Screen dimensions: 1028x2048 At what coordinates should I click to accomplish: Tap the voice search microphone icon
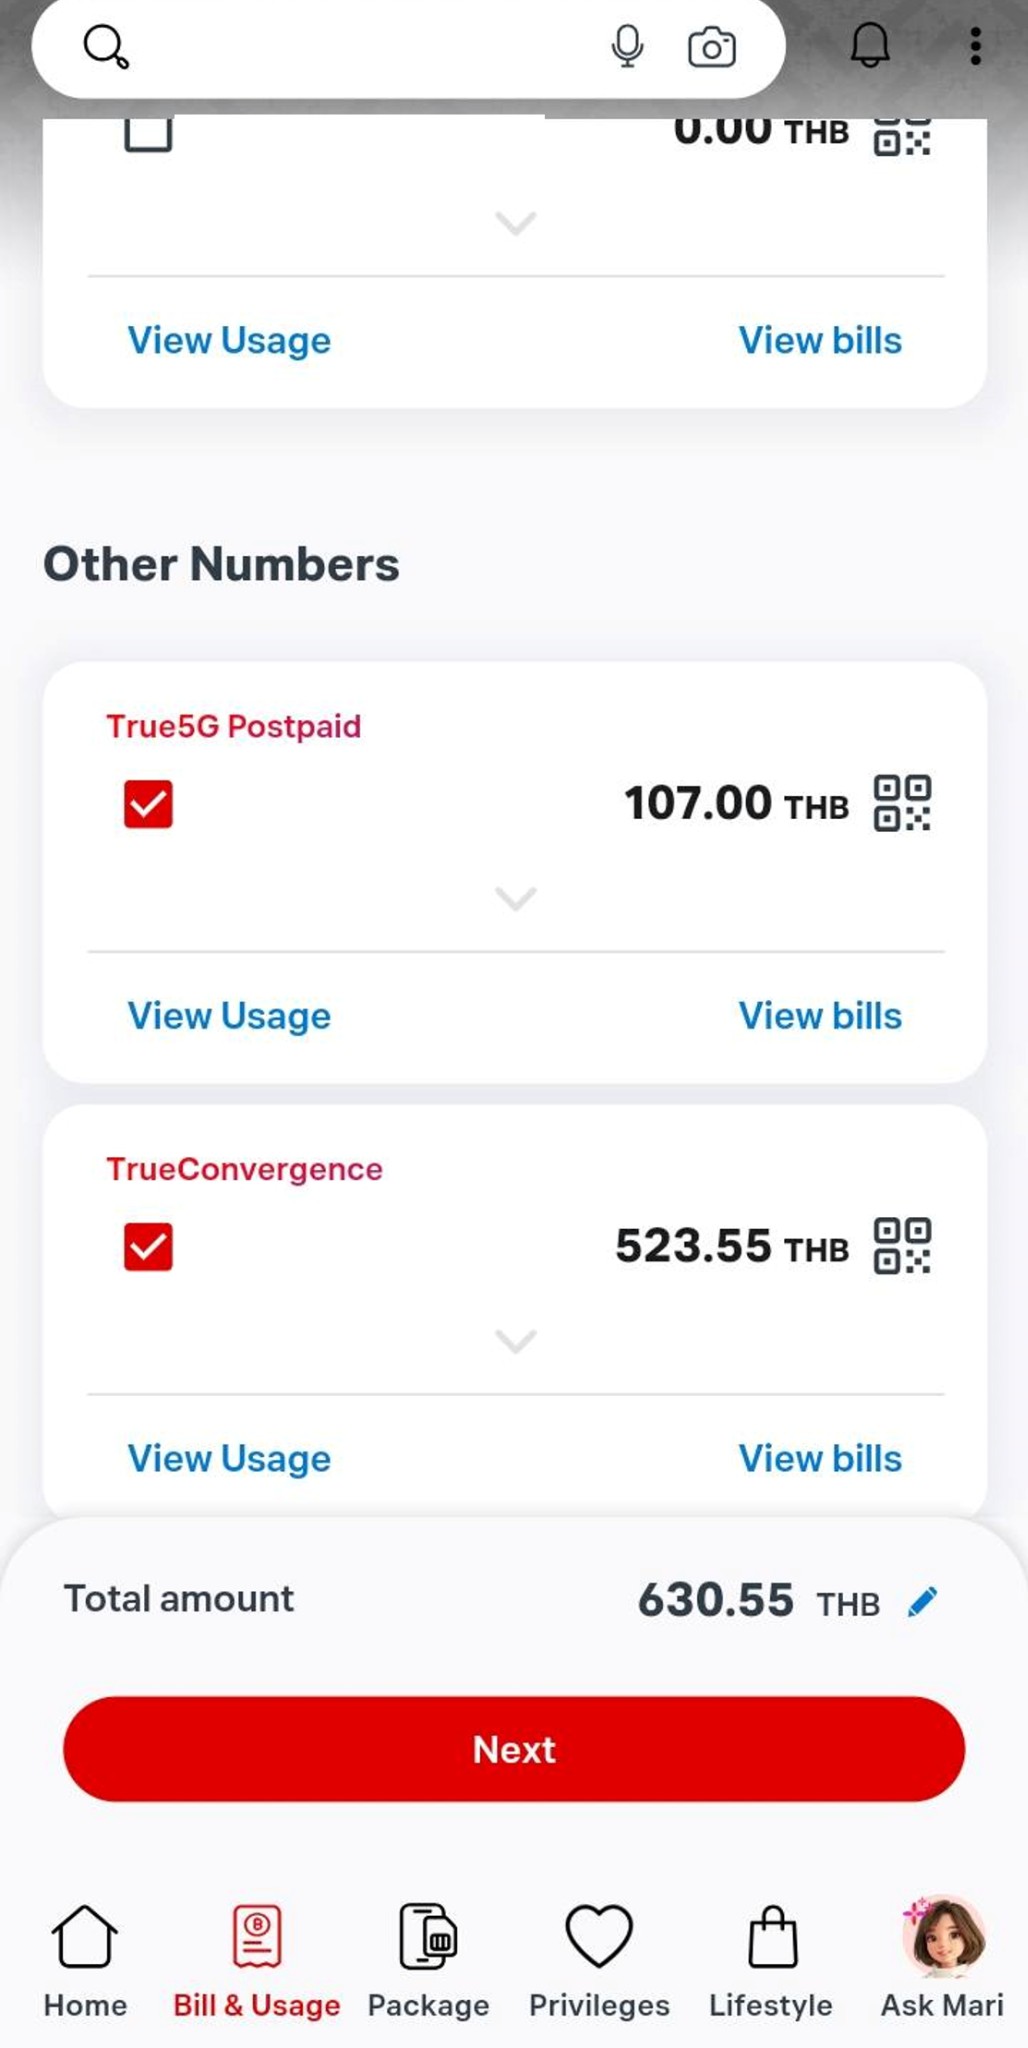point(627,46)
